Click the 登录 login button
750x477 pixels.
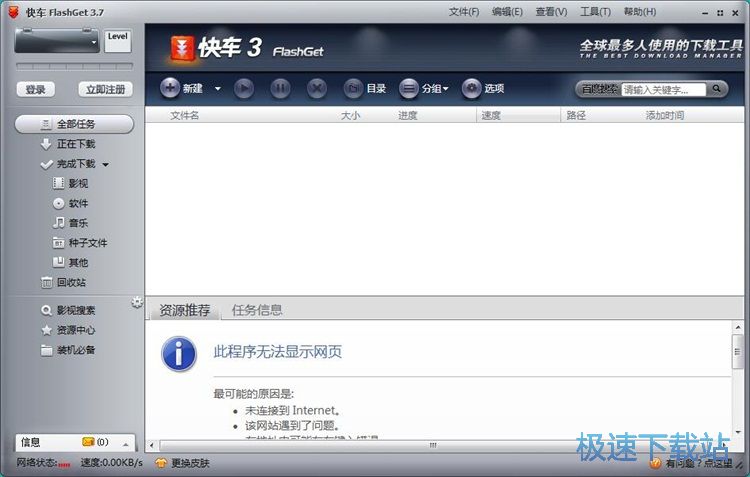coord(35,89)
